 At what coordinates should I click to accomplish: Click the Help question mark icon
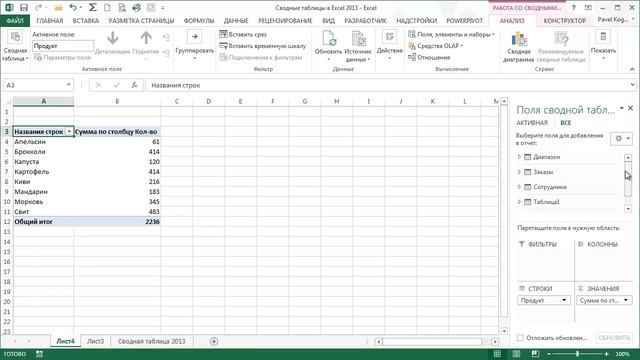coord(573,8)
